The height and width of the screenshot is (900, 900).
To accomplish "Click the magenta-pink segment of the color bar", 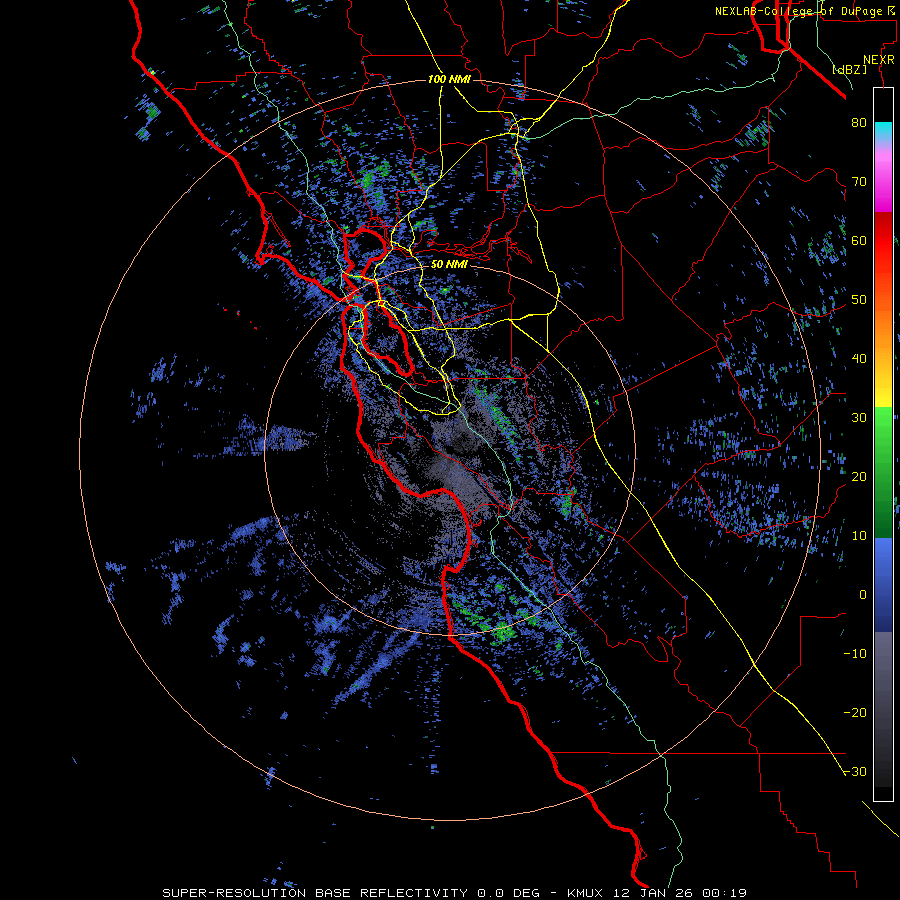I will point(883,184).
